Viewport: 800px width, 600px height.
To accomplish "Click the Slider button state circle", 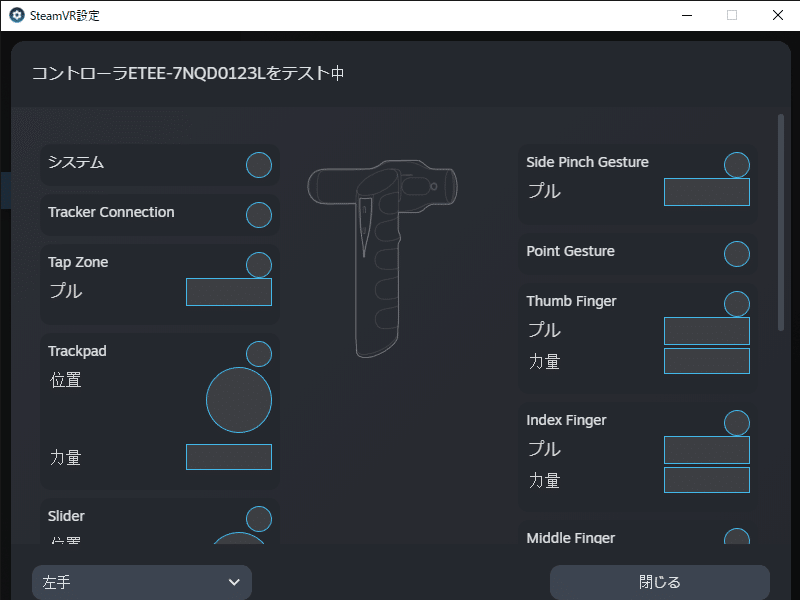I will tap(259, 519).
